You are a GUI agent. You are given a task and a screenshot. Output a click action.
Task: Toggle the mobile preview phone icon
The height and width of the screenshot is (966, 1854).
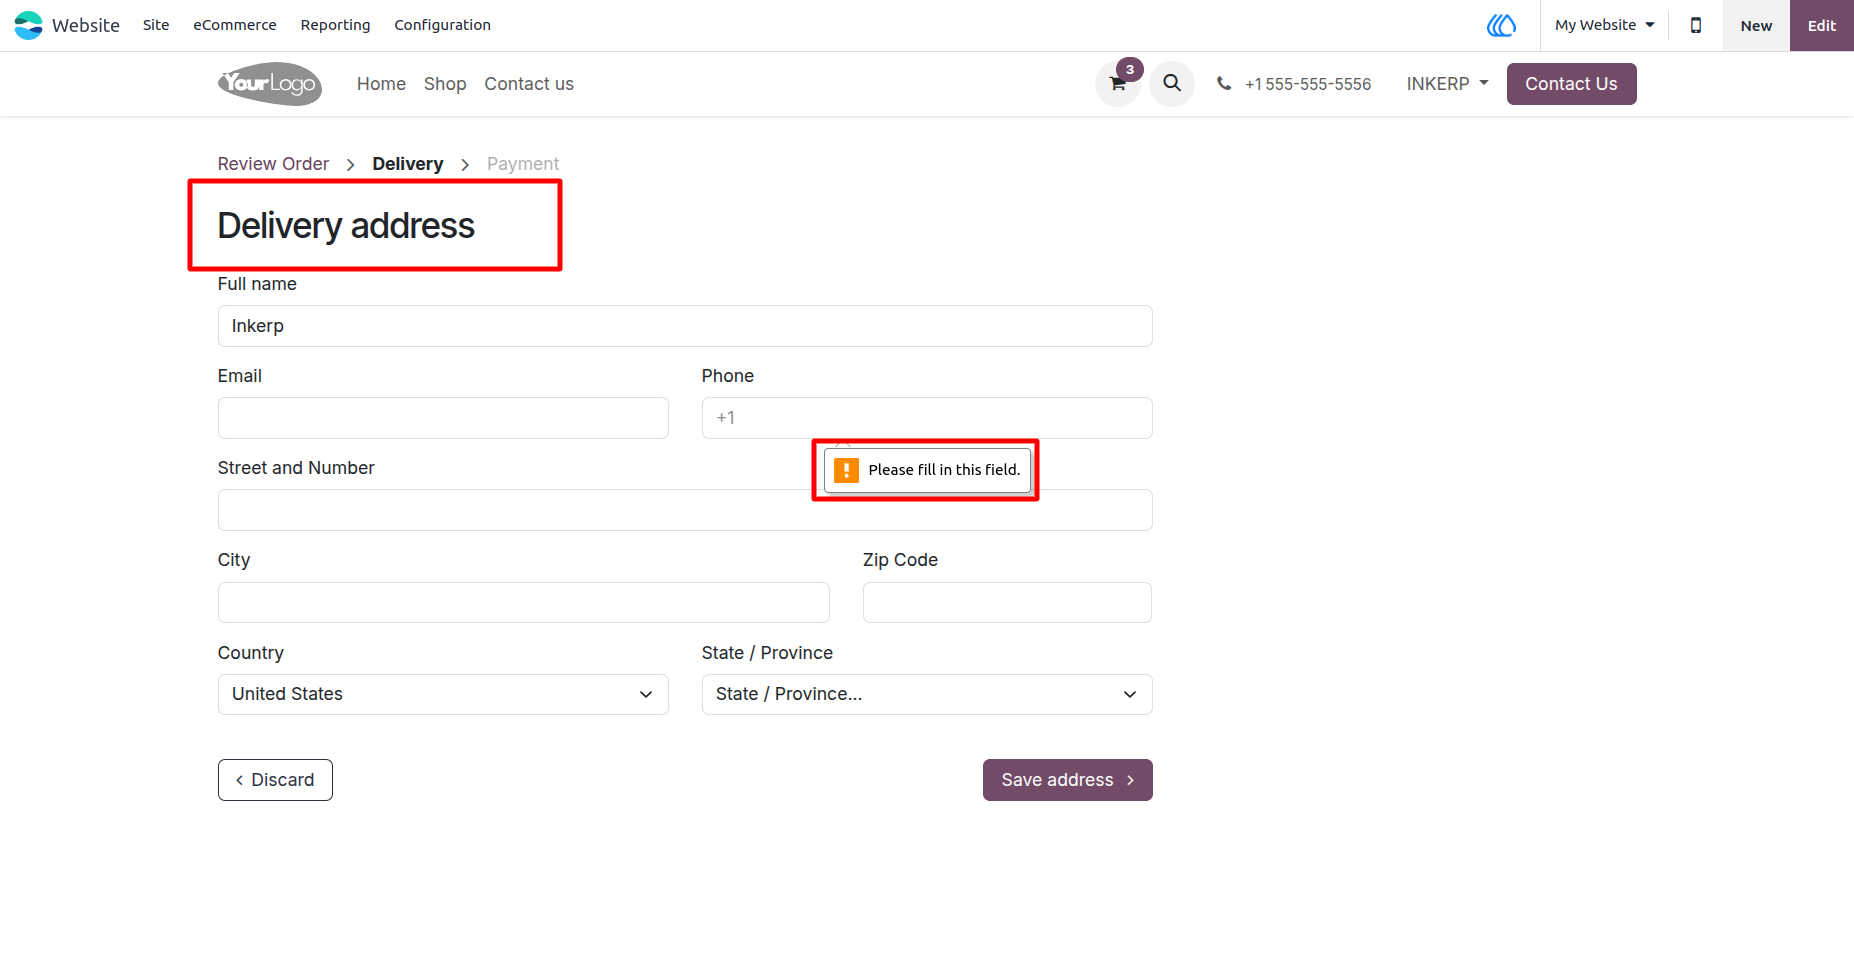[1696, 25]
